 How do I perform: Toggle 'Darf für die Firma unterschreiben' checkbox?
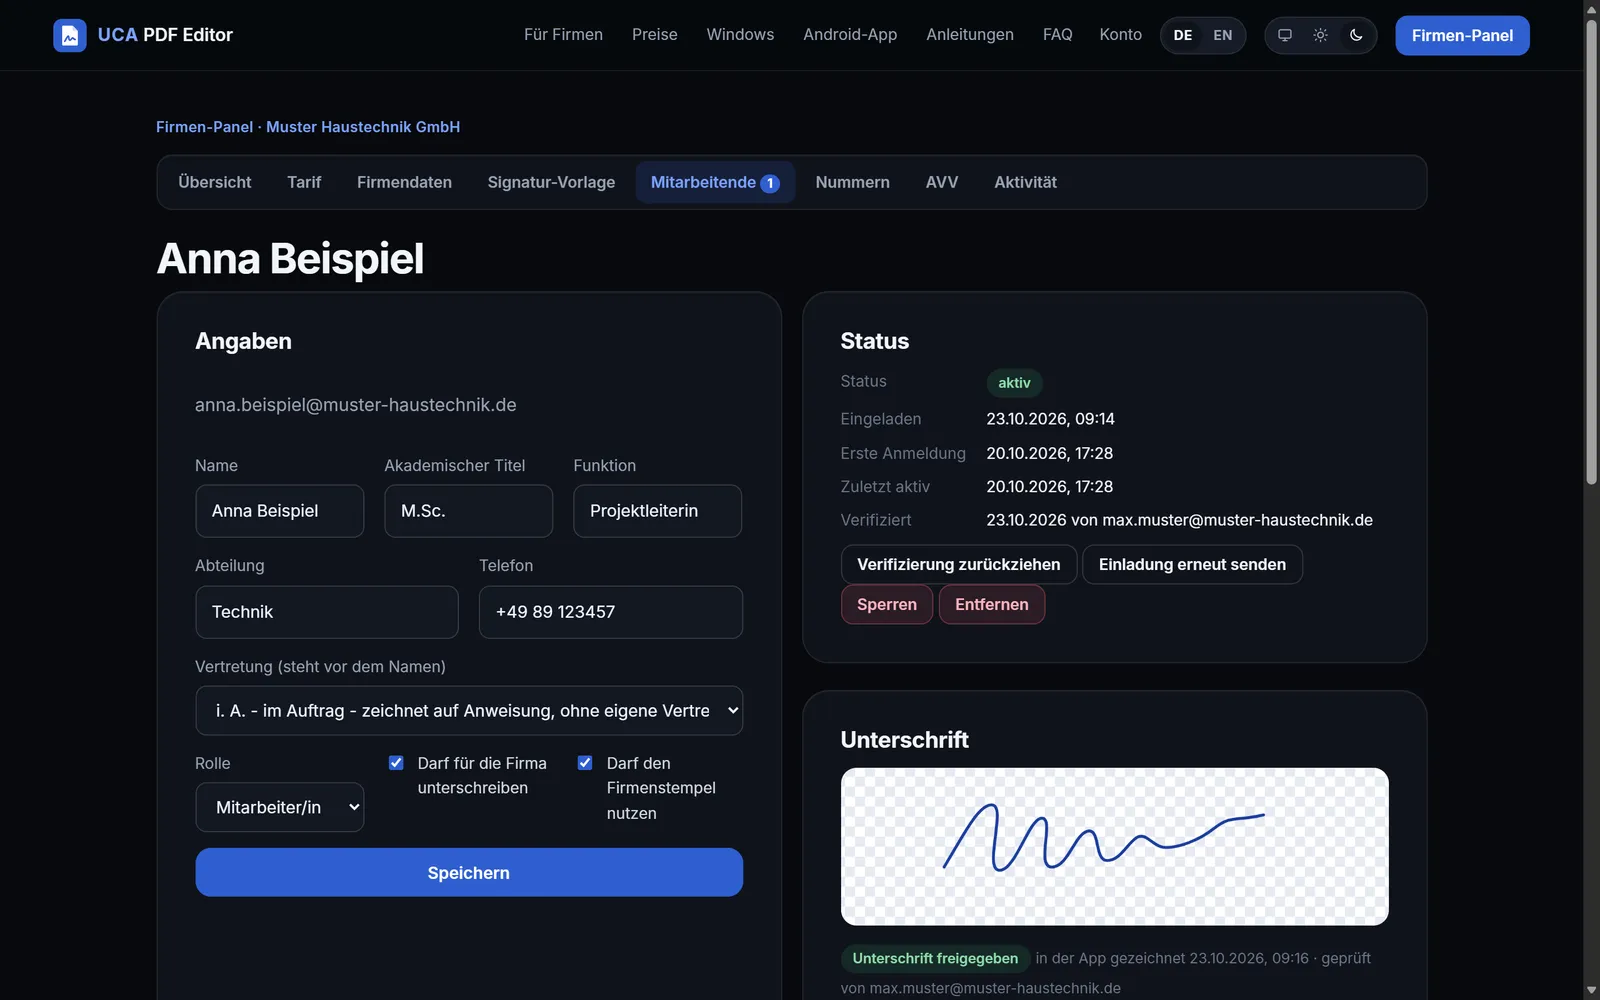pyautogui.click(x=396, y=763)
